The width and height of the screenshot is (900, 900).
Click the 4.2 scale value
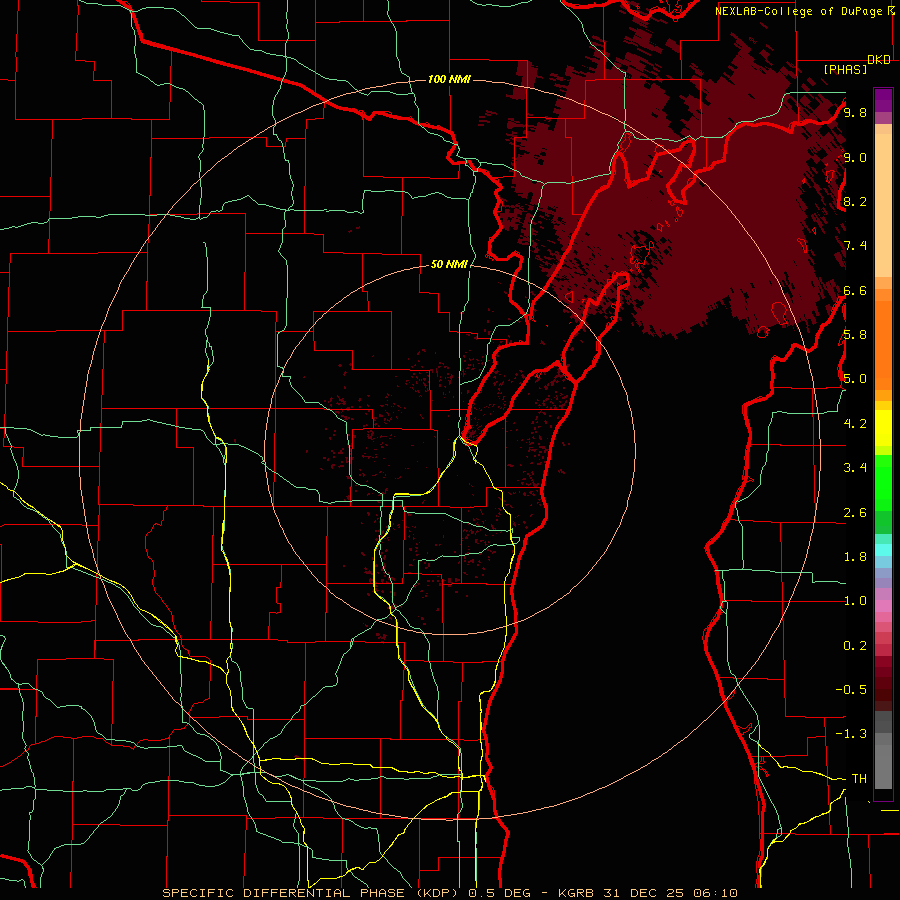pyautogui.click(x=855, y=424)
